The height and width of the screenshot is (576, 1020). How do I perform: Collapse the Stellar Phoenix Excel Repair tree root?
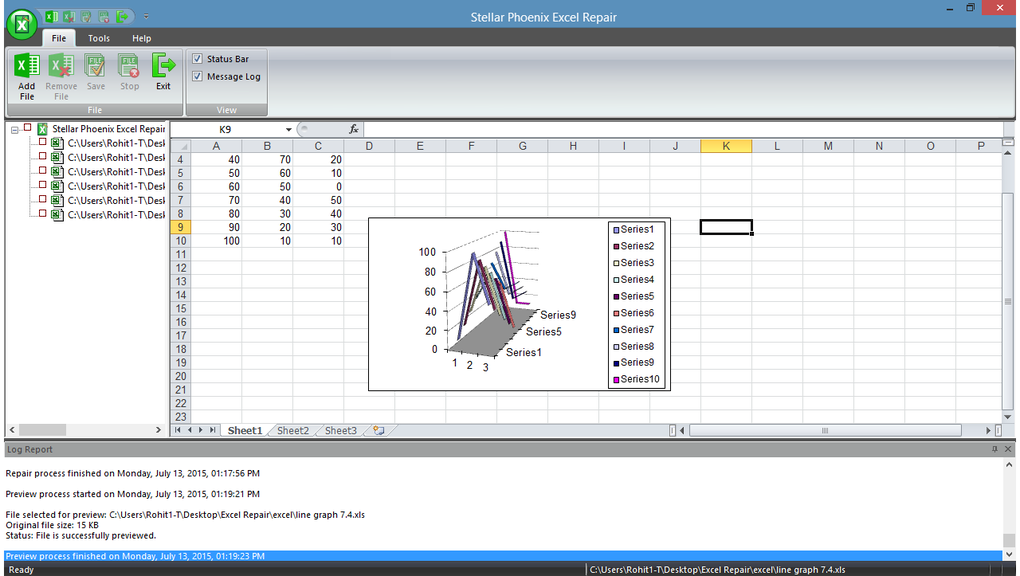(x=14, y=130)
